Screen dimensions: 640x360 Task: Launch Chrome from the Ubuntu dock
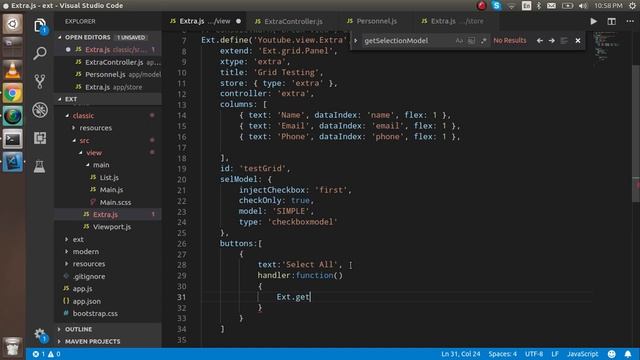pyautogui.click(x=13, y=93)
